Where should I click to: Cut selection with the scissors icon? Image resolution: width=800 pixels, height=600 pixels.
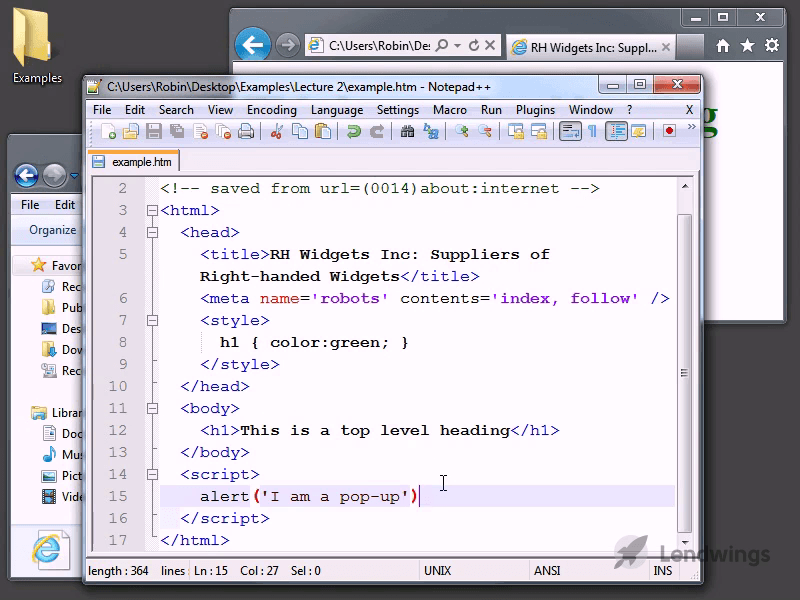coord(277,132)
